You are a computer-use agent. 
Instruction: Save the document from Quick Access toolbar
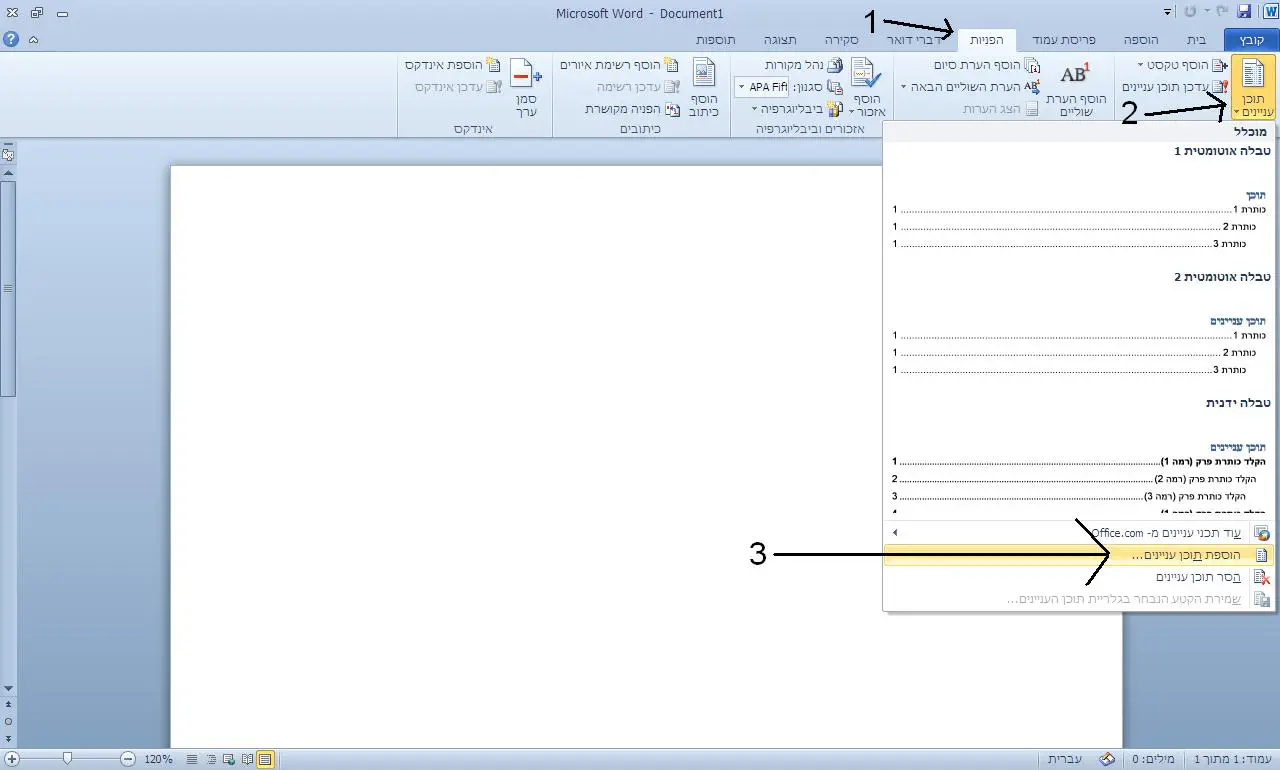1245,12
